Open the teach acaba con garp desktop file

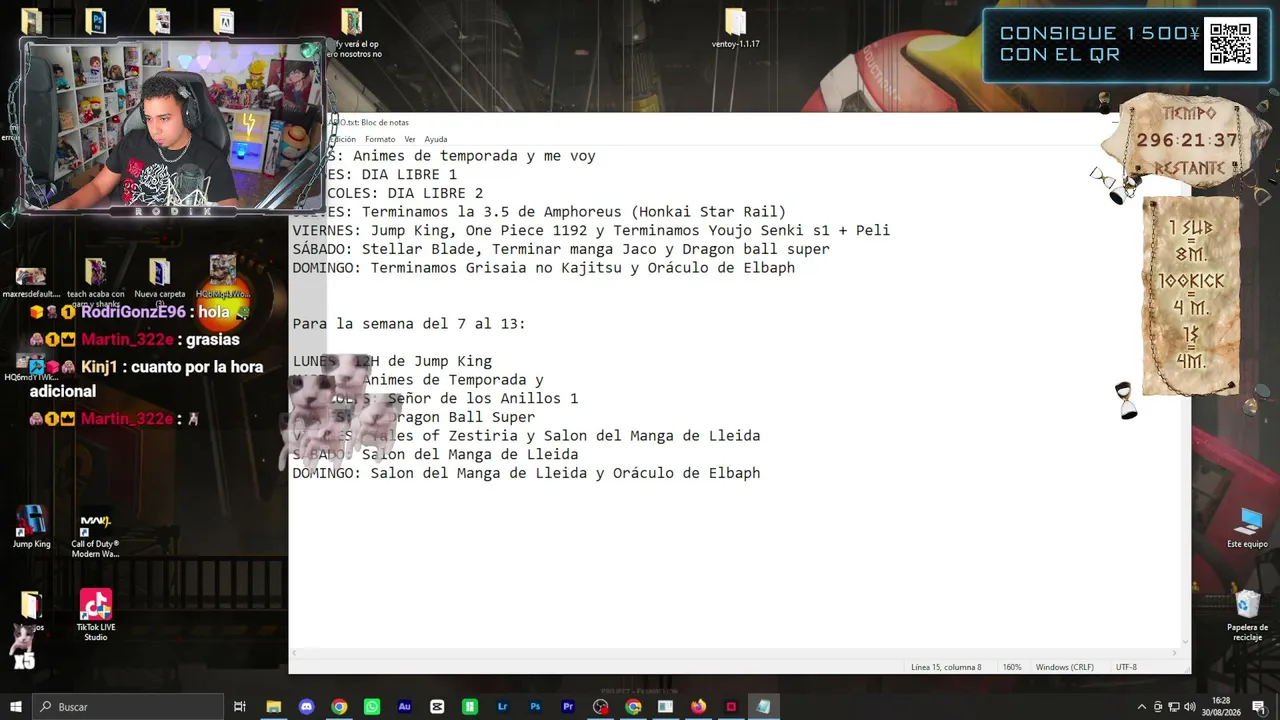click(x=95, y=280)
